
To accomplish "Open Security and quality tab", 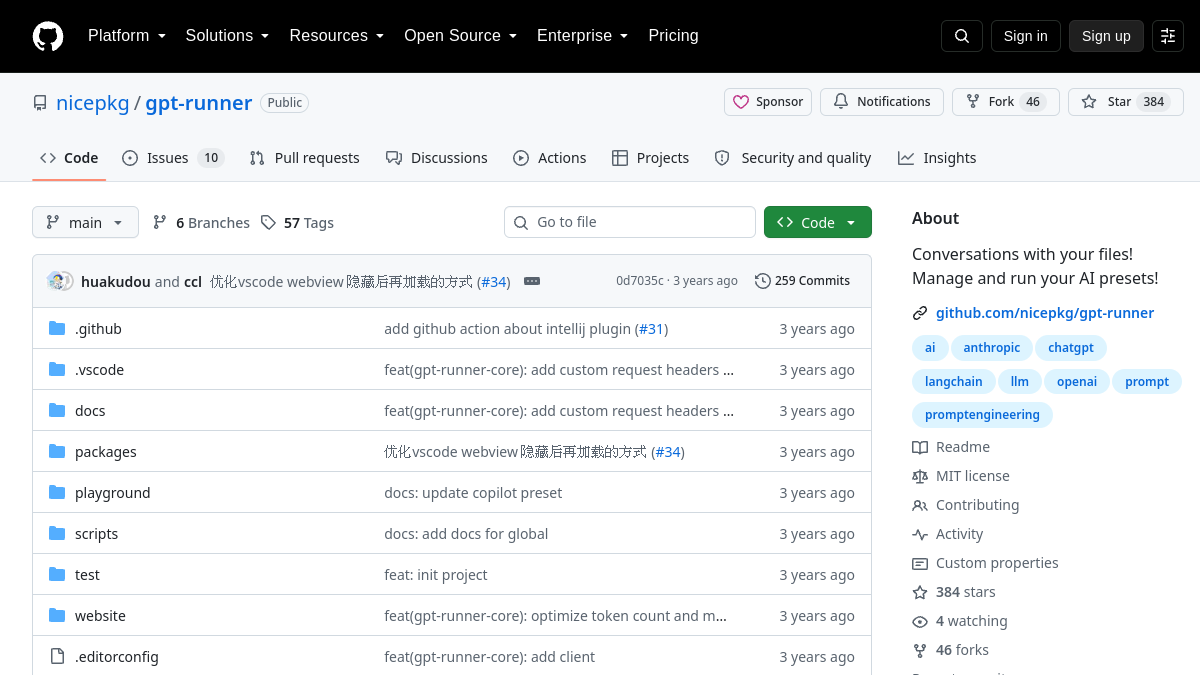I will click(x=793, y=158).
